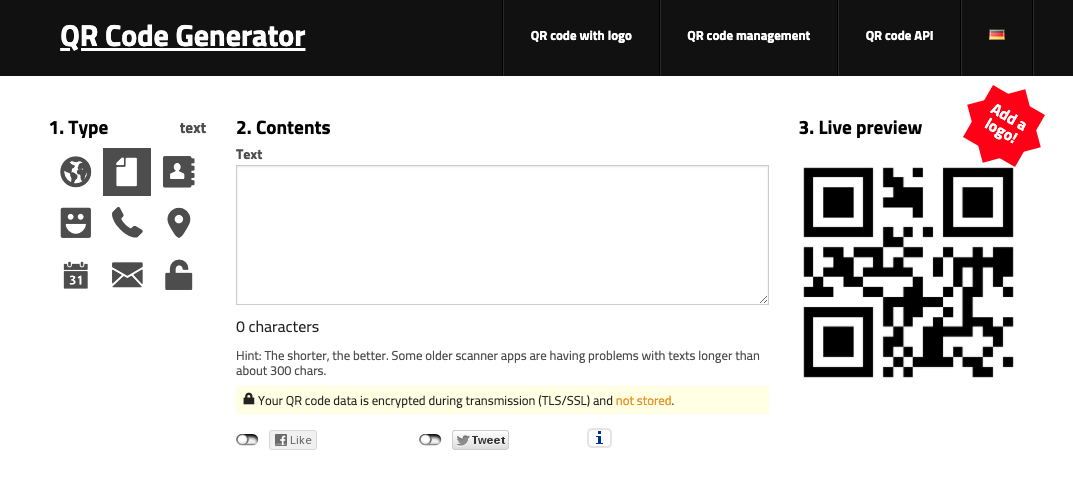The height and width of the screenshot is (479, 1073).
Task: Select the URL globe QR type
Action: [75, 172]
